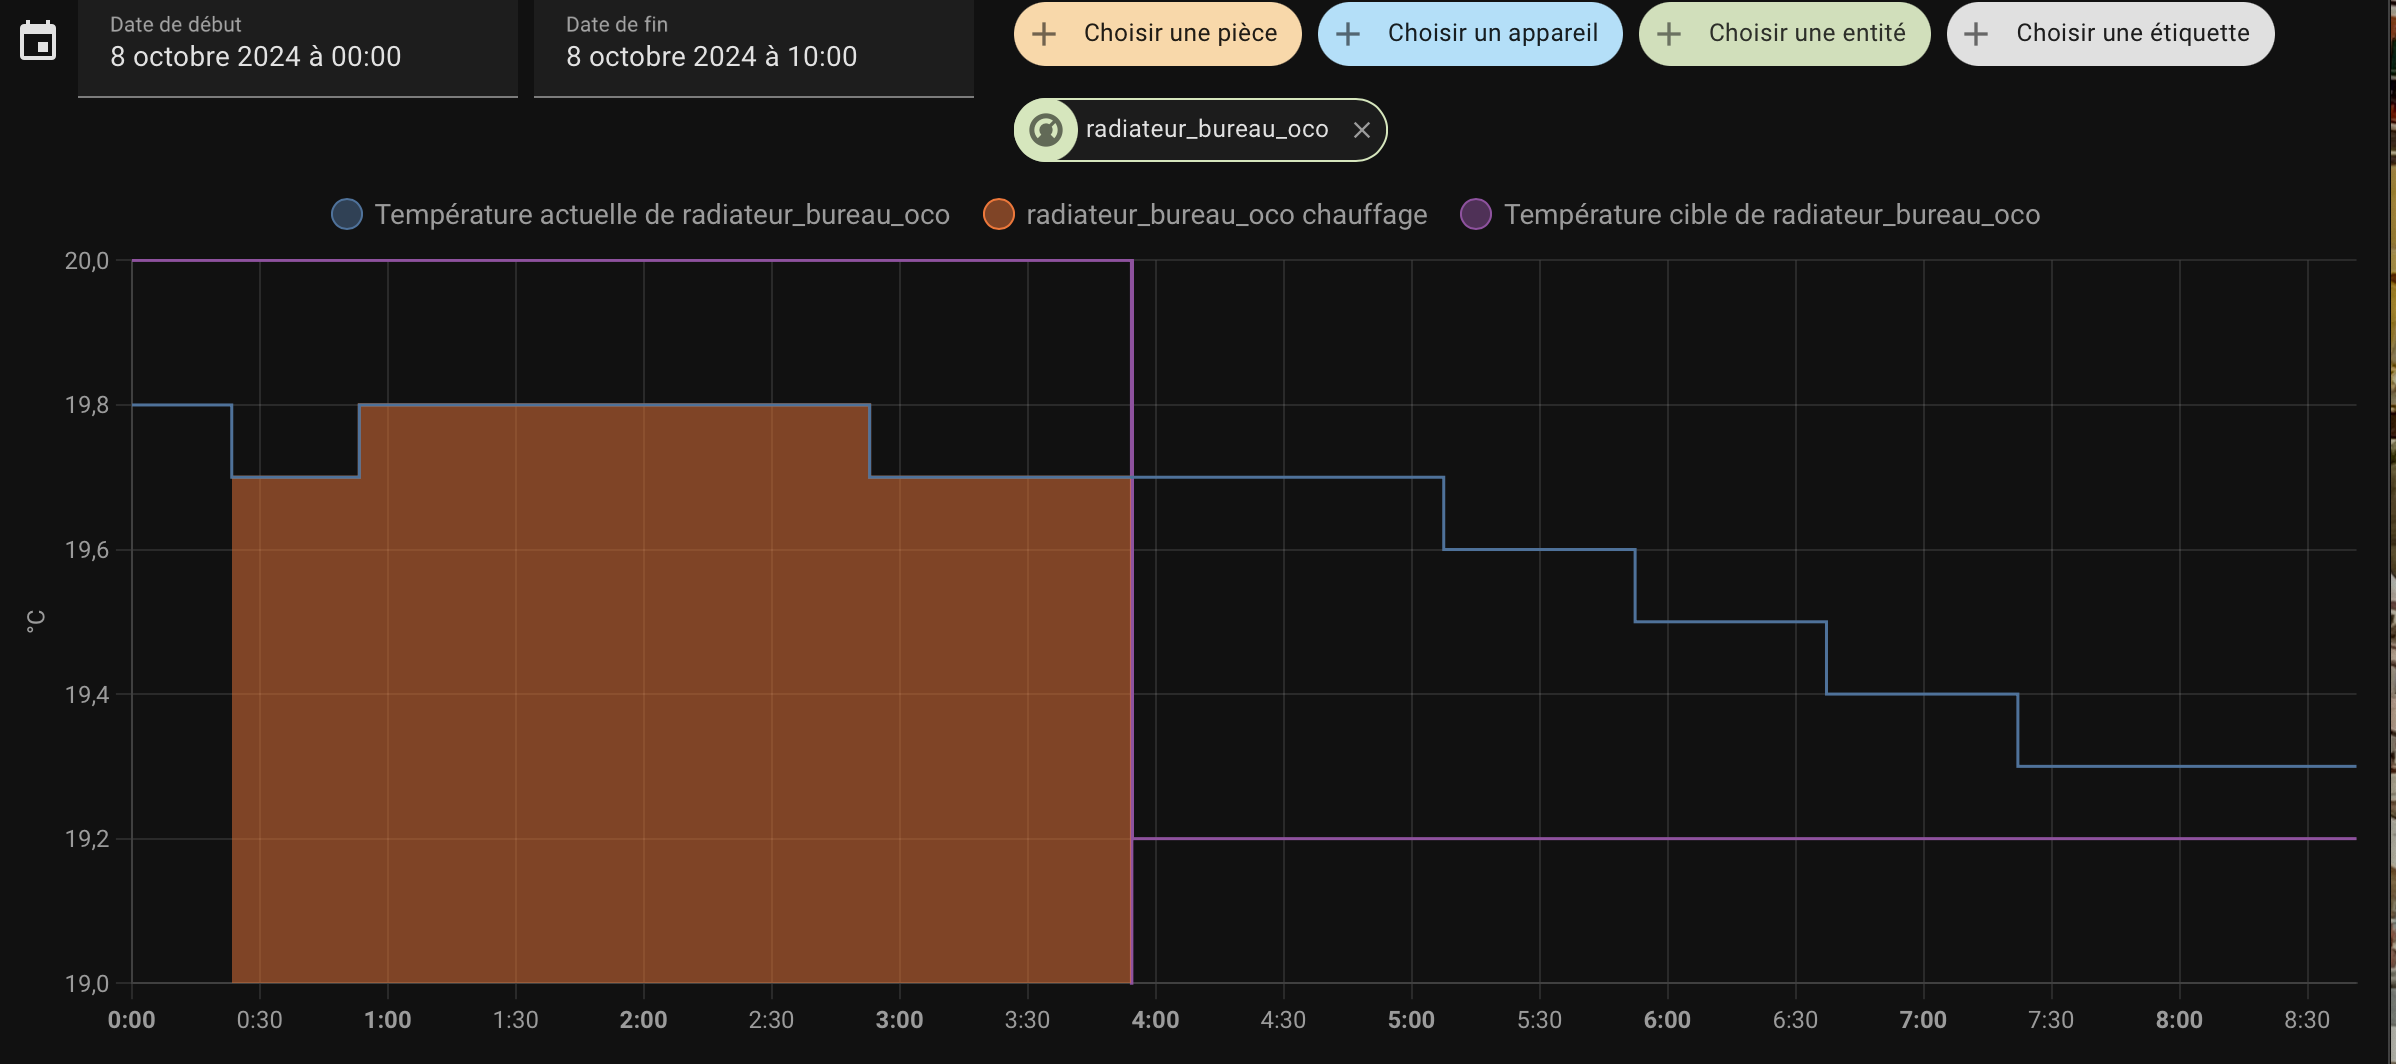The width and height of the screenshot is (2396, 1064).
Task: Click the plus icon in Choisir une pièce
Action: click(x=1044, y=34)
